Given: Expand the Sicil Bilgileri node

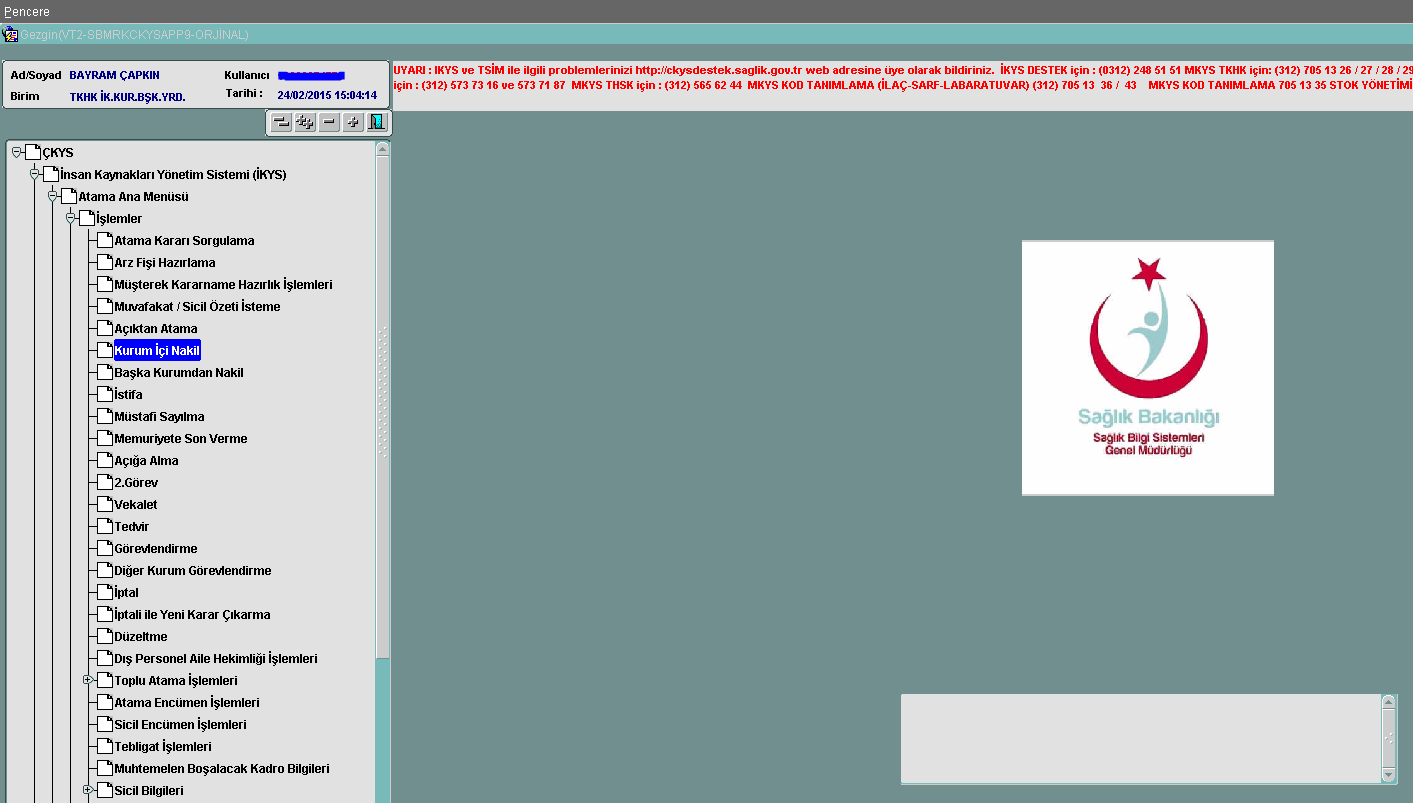Looking at the screenshot, I should (x=88, y=790).
